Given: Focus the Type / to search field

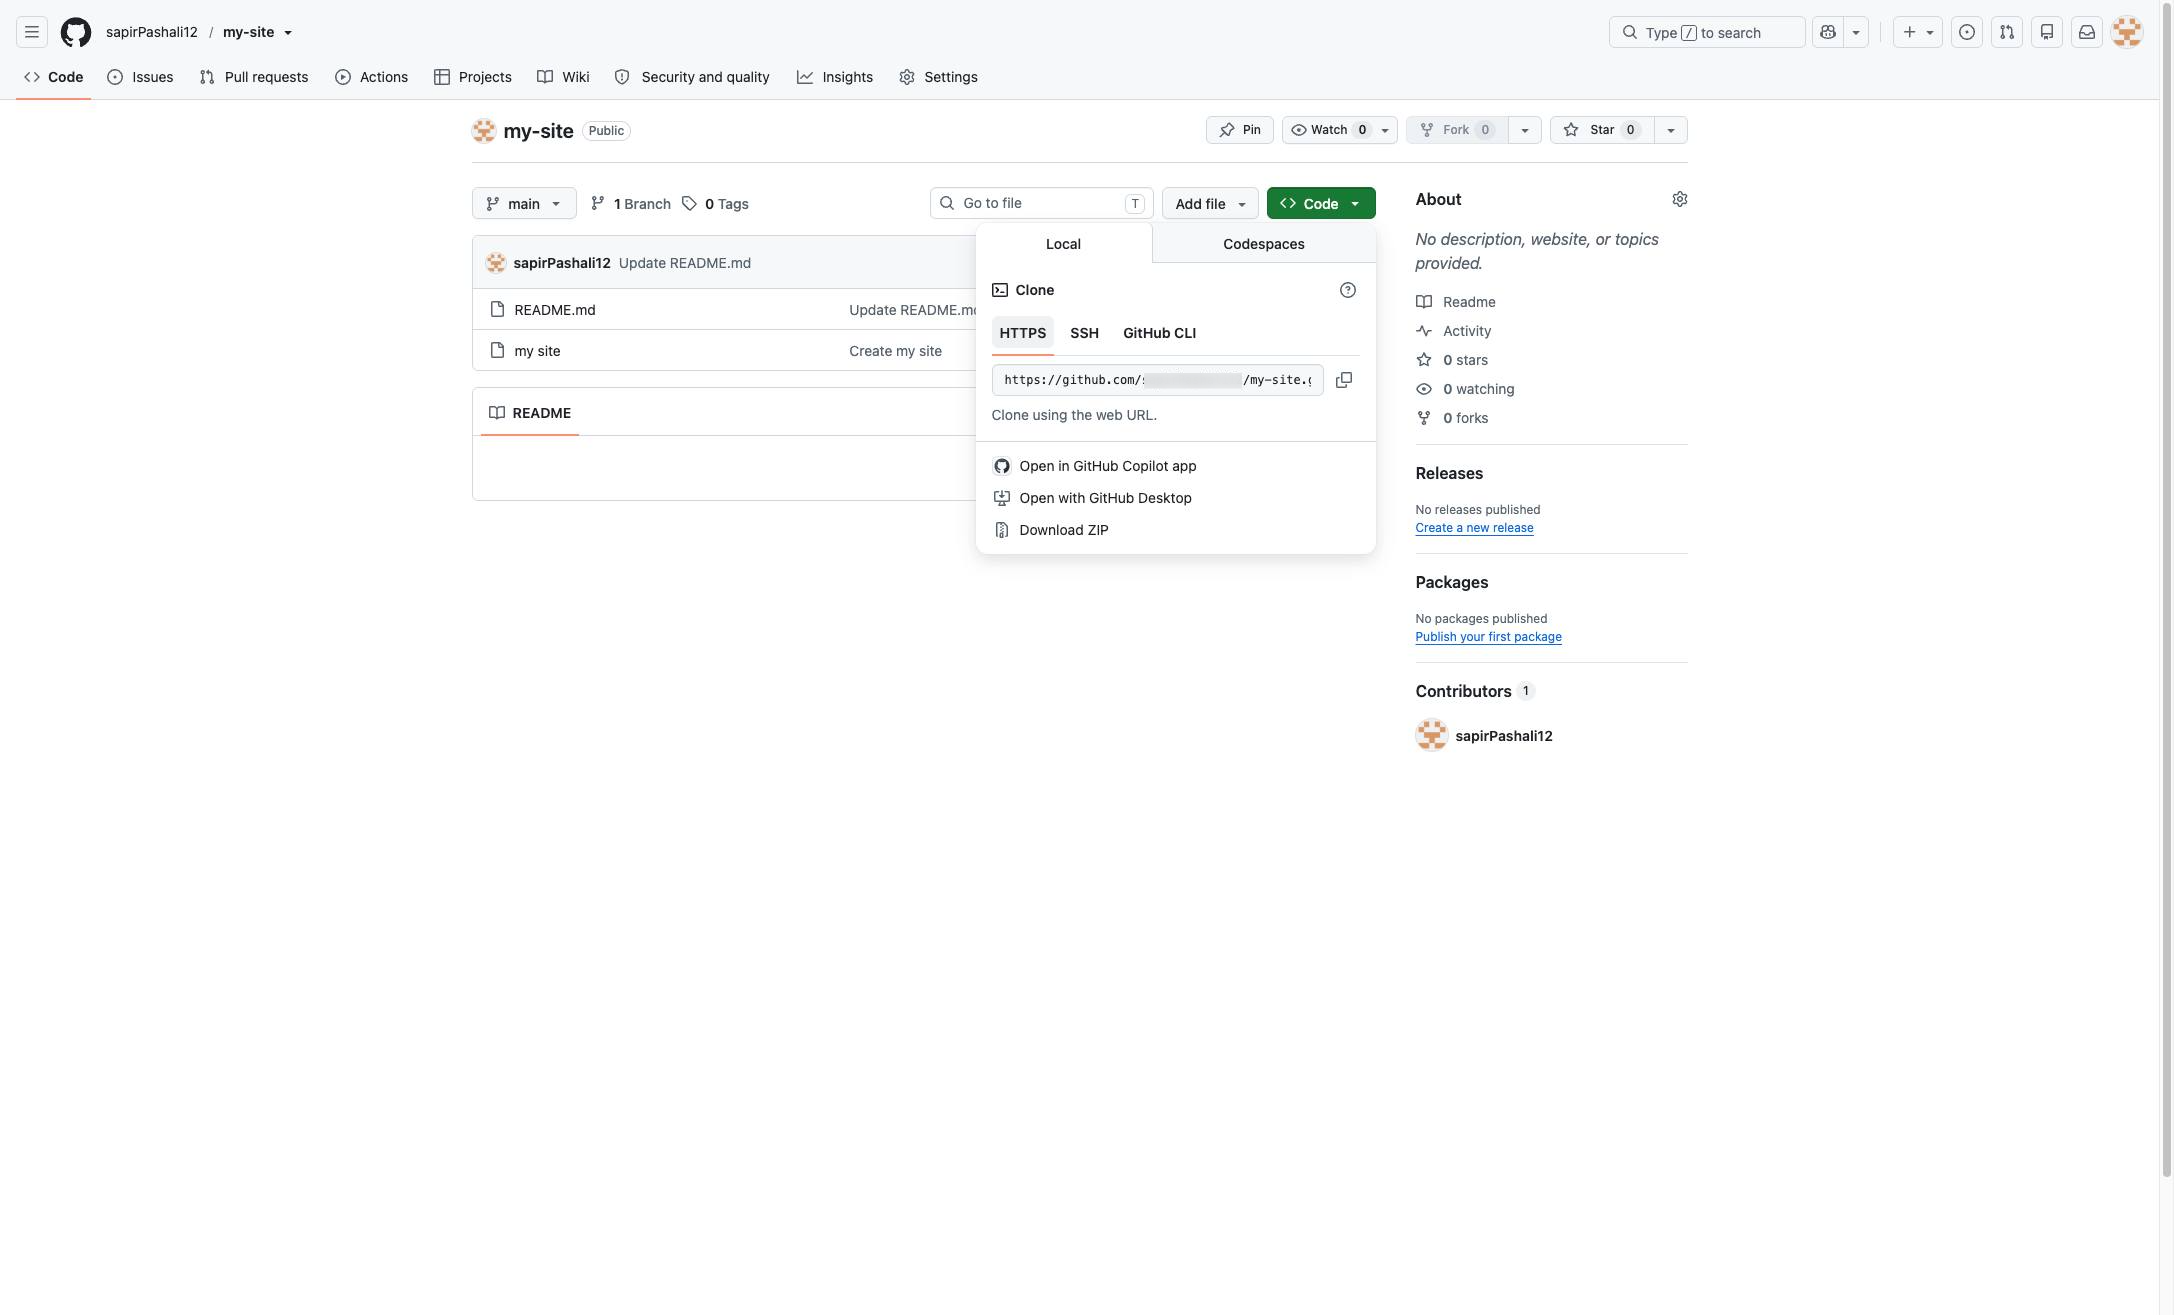Looking at the screenshot, I should click(x=1707, y=32).
